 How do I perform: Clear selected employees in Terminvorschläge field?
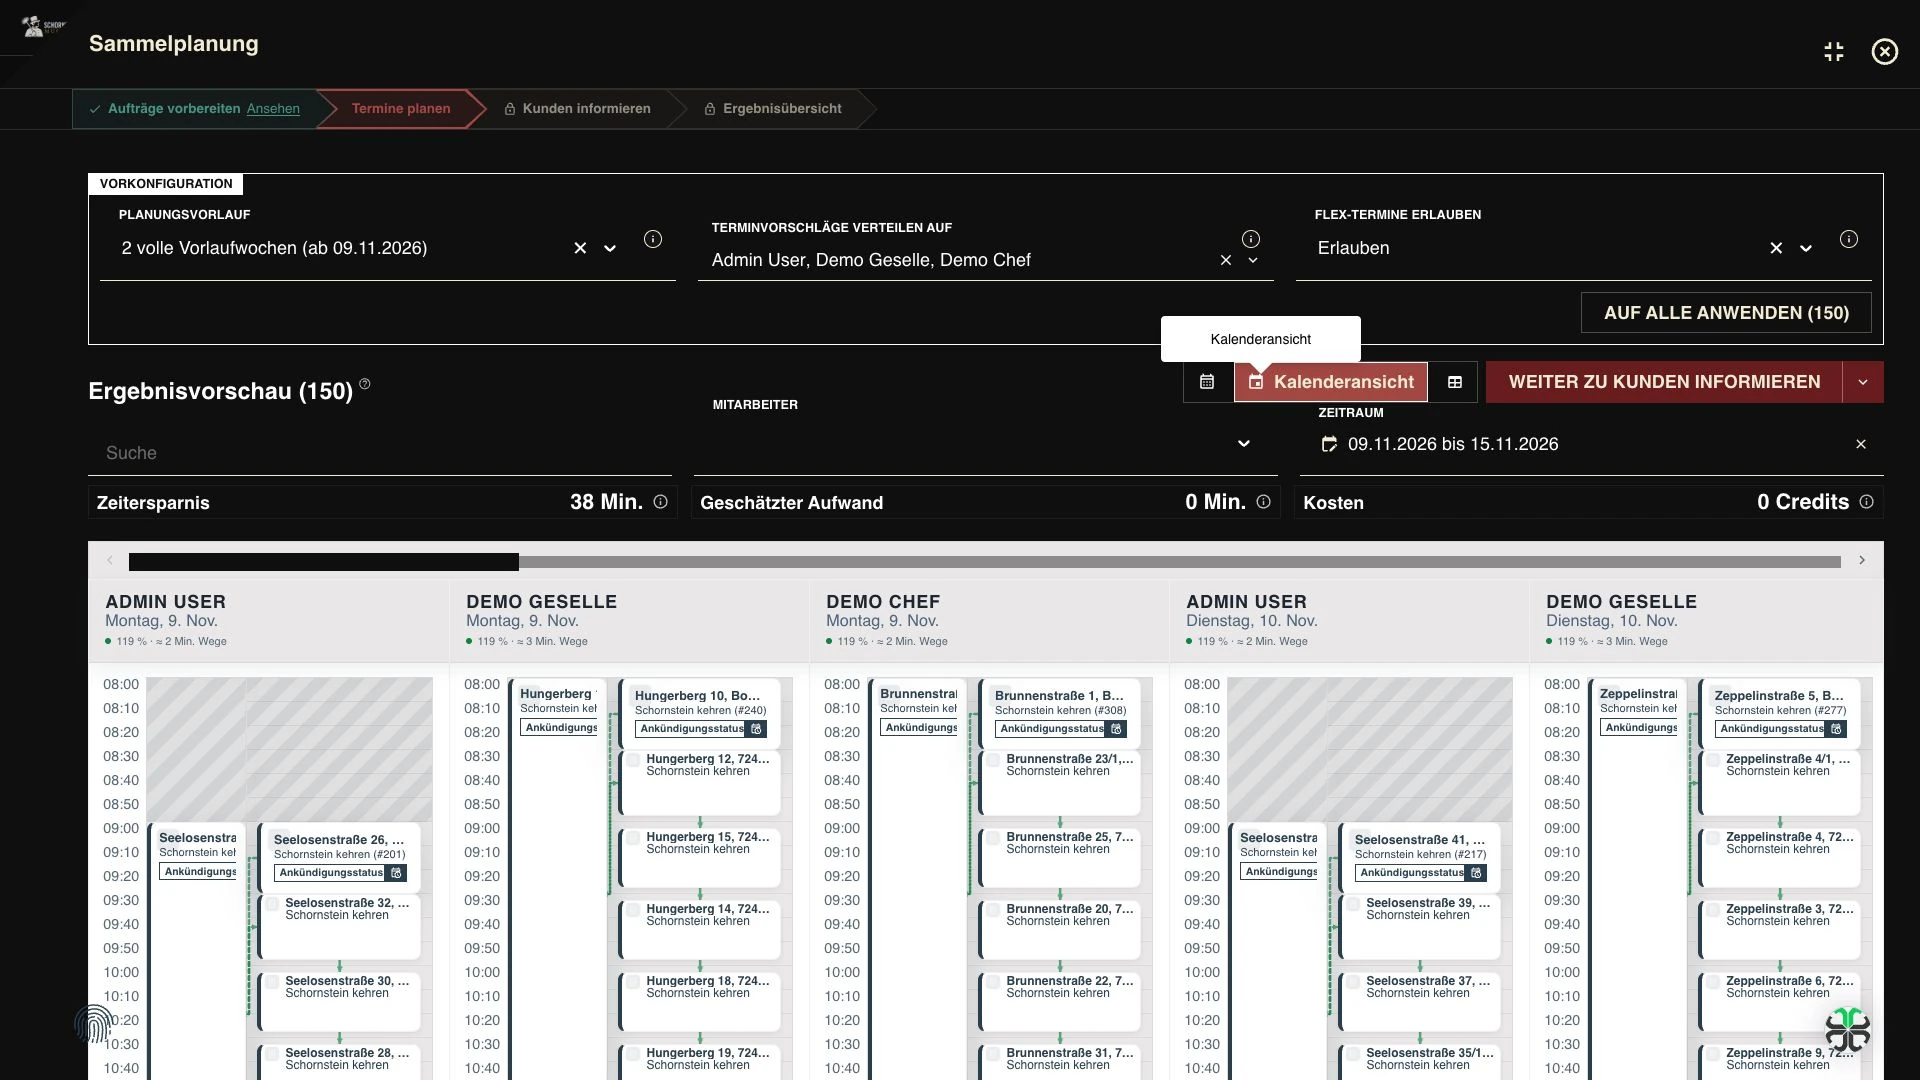point(1226,260)
